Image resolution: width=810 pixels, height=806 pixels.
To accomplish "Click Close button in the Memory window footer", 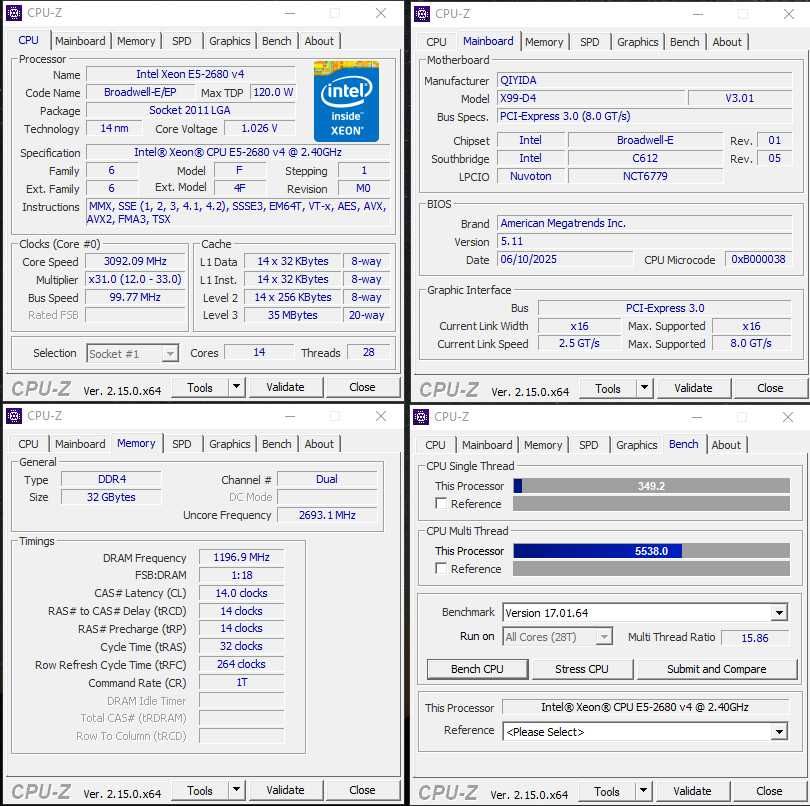I will pyautogui.click(x=362, y=790).
